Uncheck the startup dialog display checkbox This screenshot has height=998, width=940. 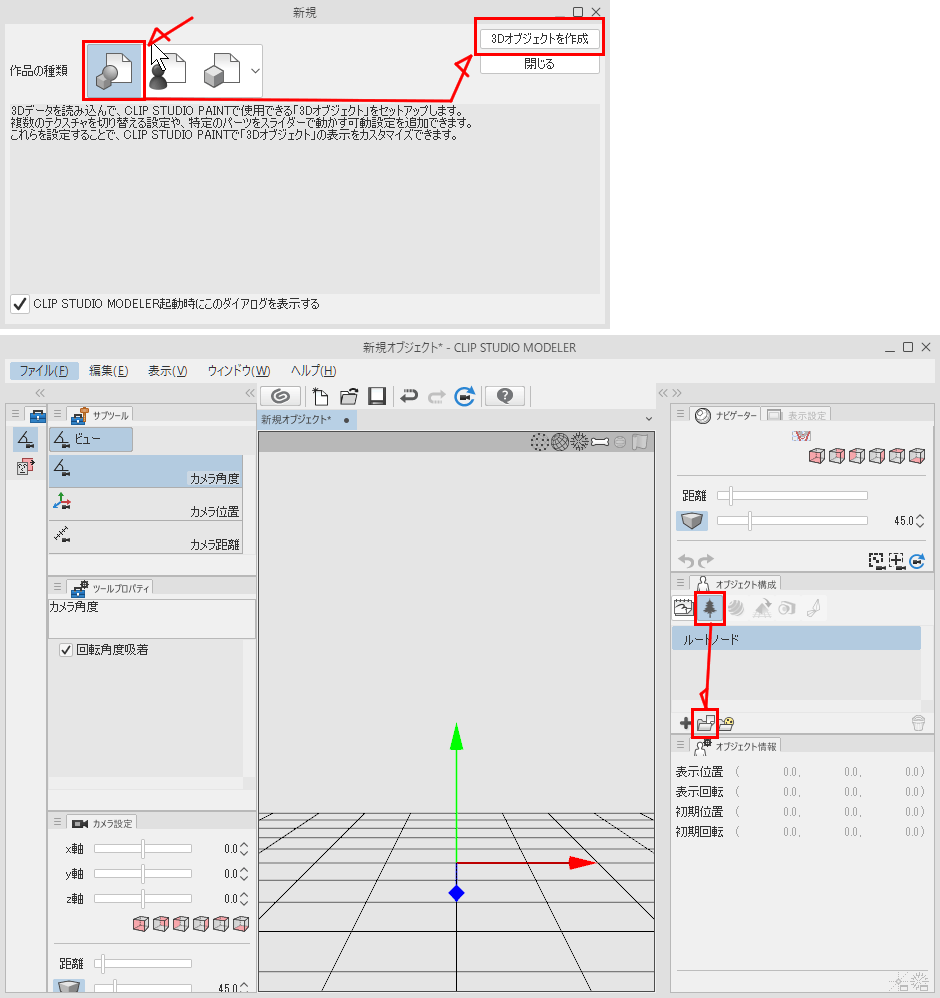(18, 305)
